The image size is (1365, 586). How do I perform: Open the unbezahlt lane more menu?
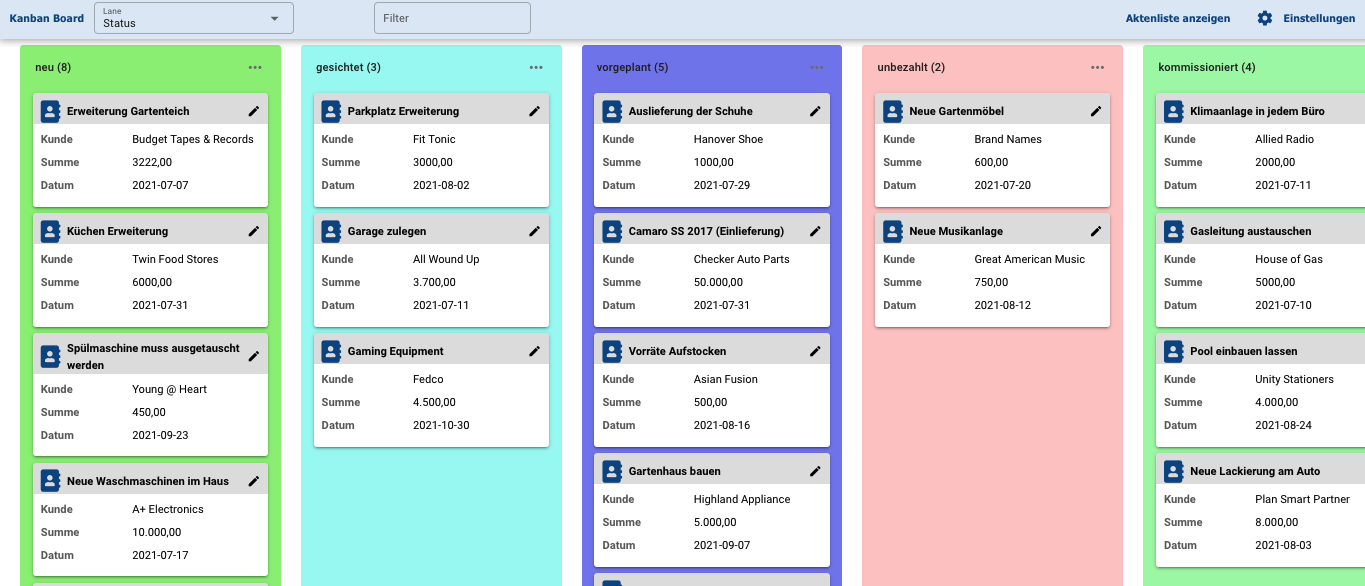coord(1098,67)
